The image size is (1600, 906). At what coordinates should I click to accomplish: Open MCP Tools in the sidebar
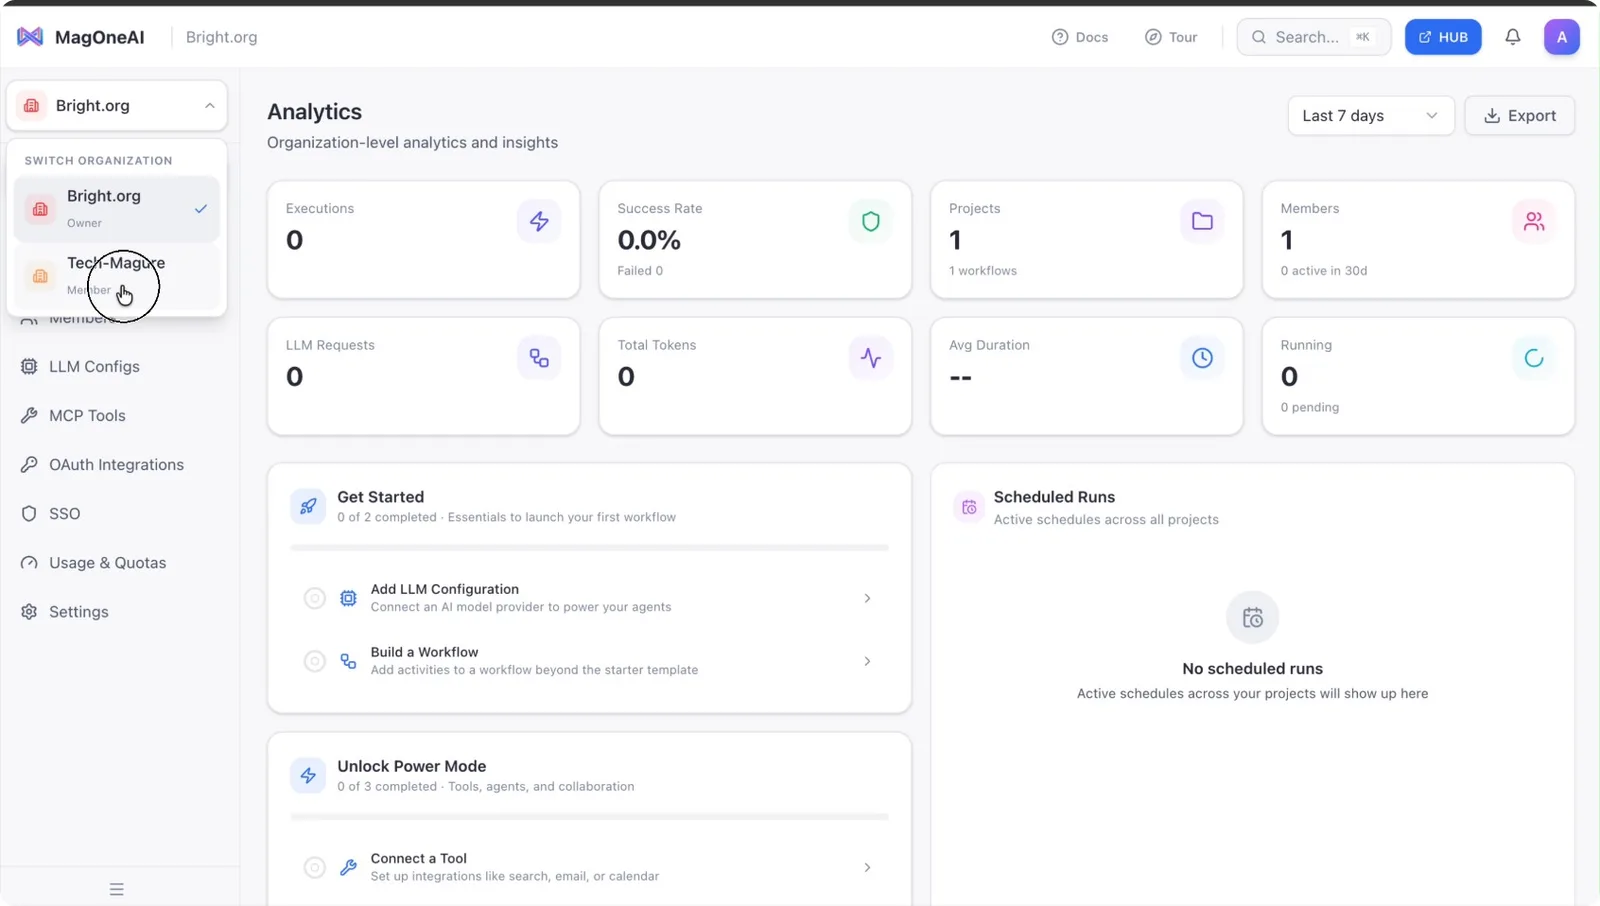coord(87,415)
